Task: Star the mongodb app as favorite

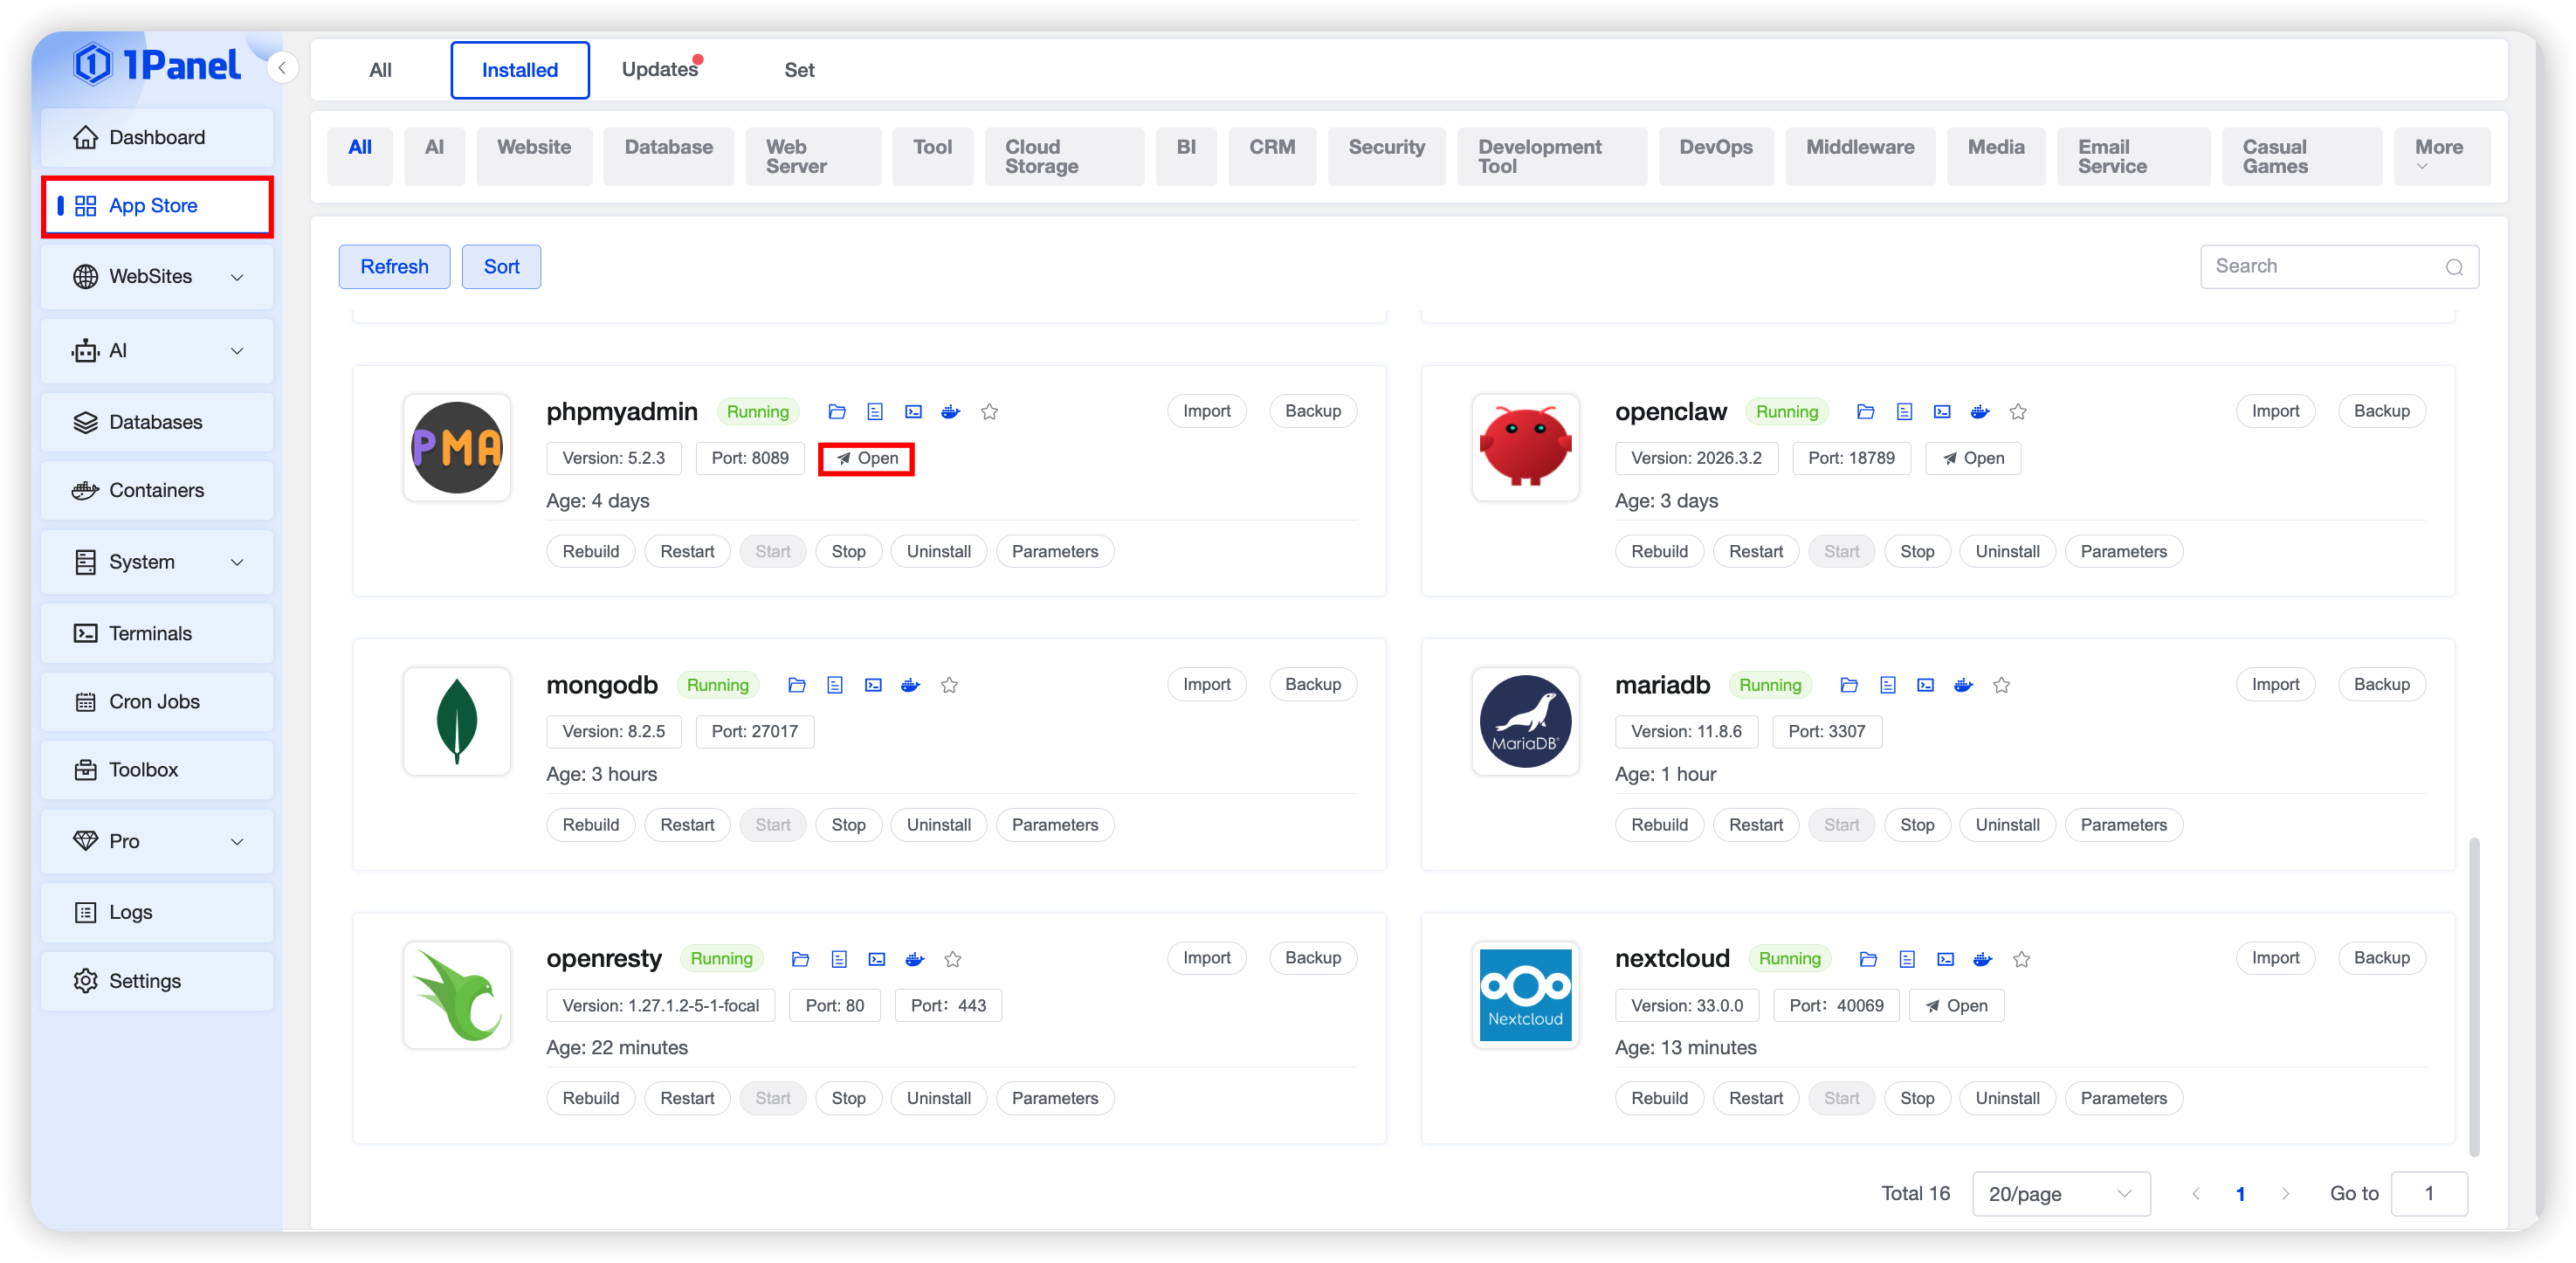Action: click(949, 685)
